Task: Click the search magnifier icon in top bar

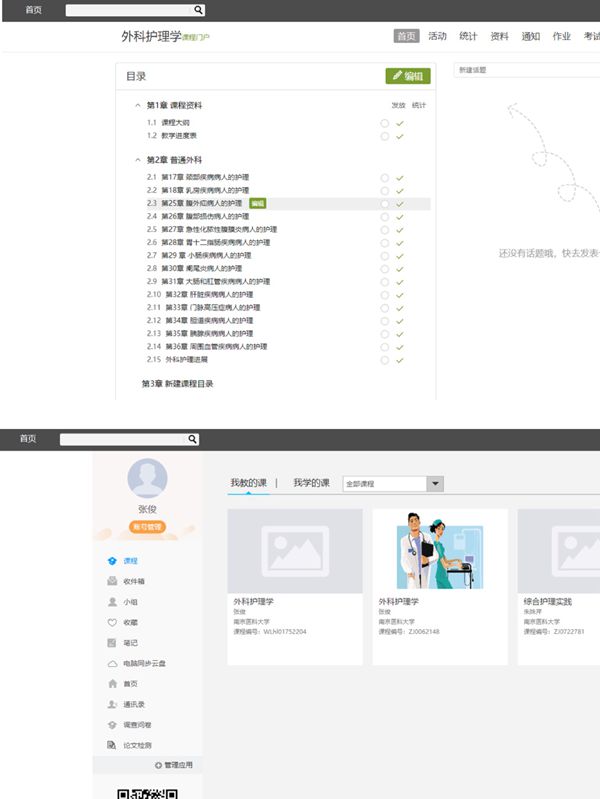Action: (198, 10)
